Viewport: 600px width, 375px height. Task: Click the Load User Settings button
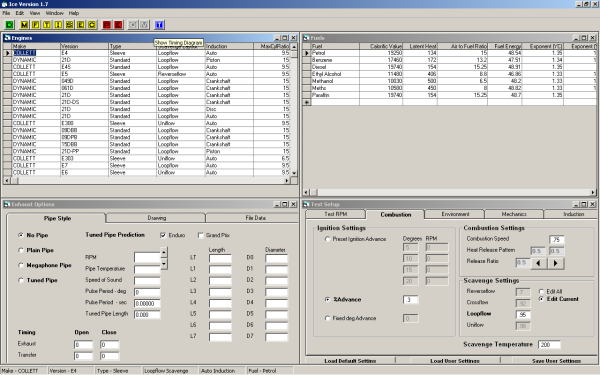click(x=455, y=360)
